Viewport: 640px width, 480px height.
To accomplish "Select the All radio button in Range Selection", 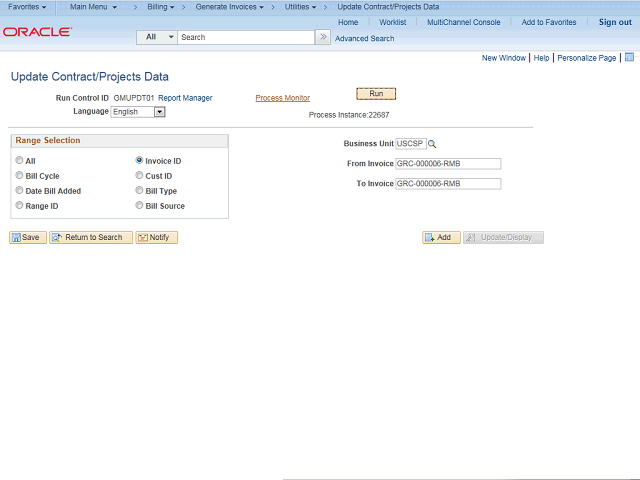I will pos(19,160).
